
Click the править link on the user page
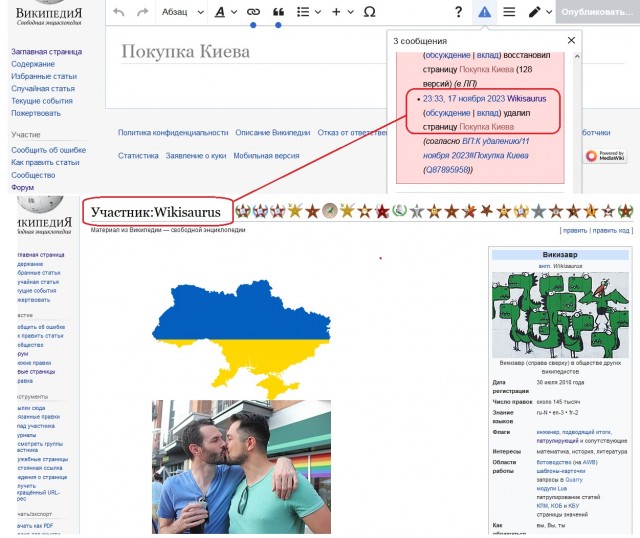pyautogui.click(x=575, y=231)
